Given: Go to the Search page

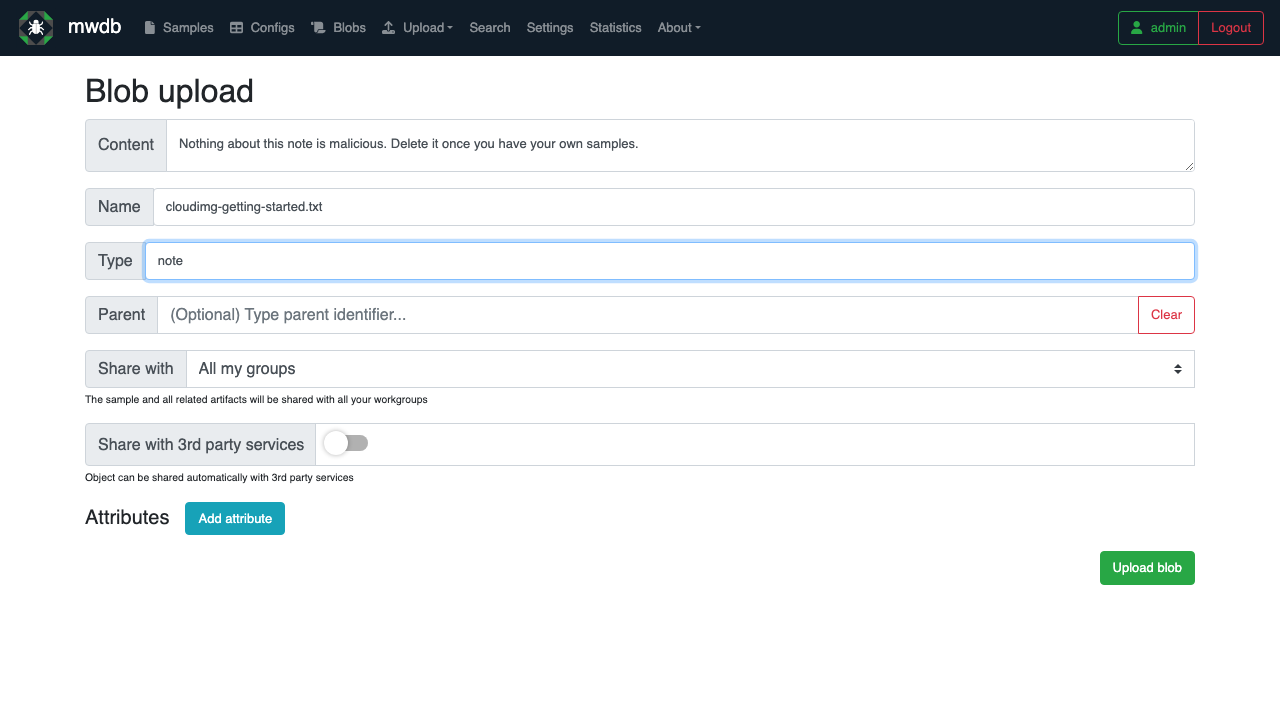Looking at the screenshot, I should [x=490, y=28].
